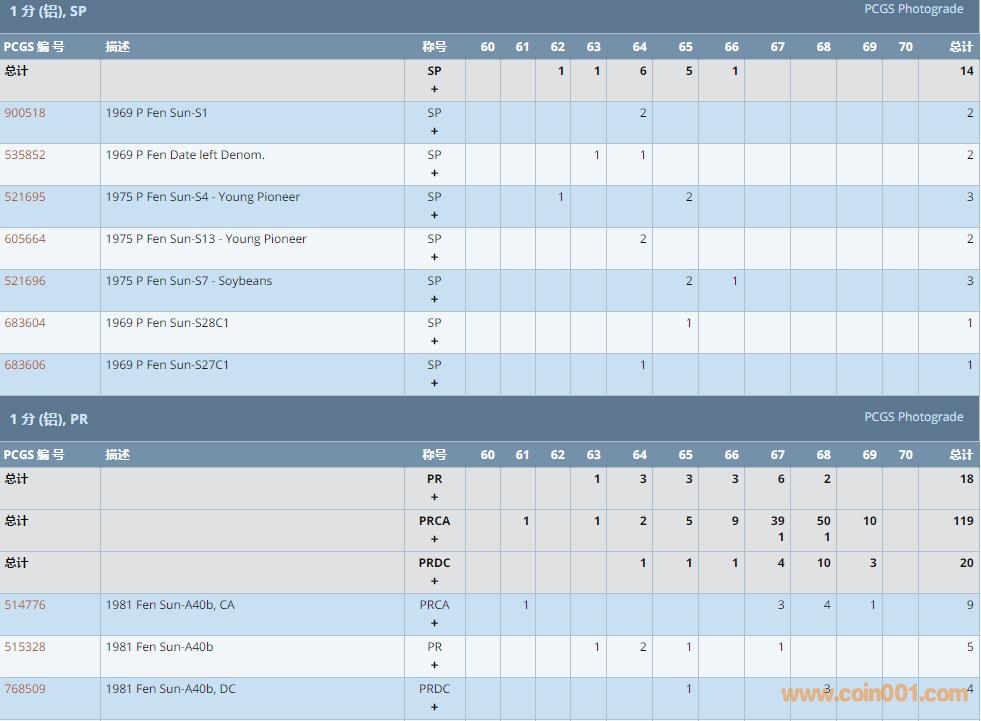Expand plus sign under PRDC totals row
The image size is (981, 721).
tap(434, 581)
